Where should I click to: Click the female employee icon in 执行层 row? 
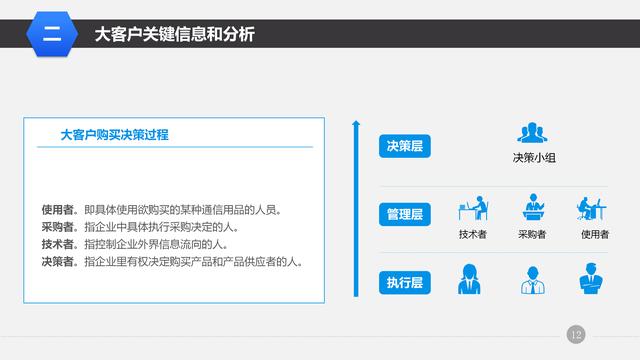[x=469, y=279]
